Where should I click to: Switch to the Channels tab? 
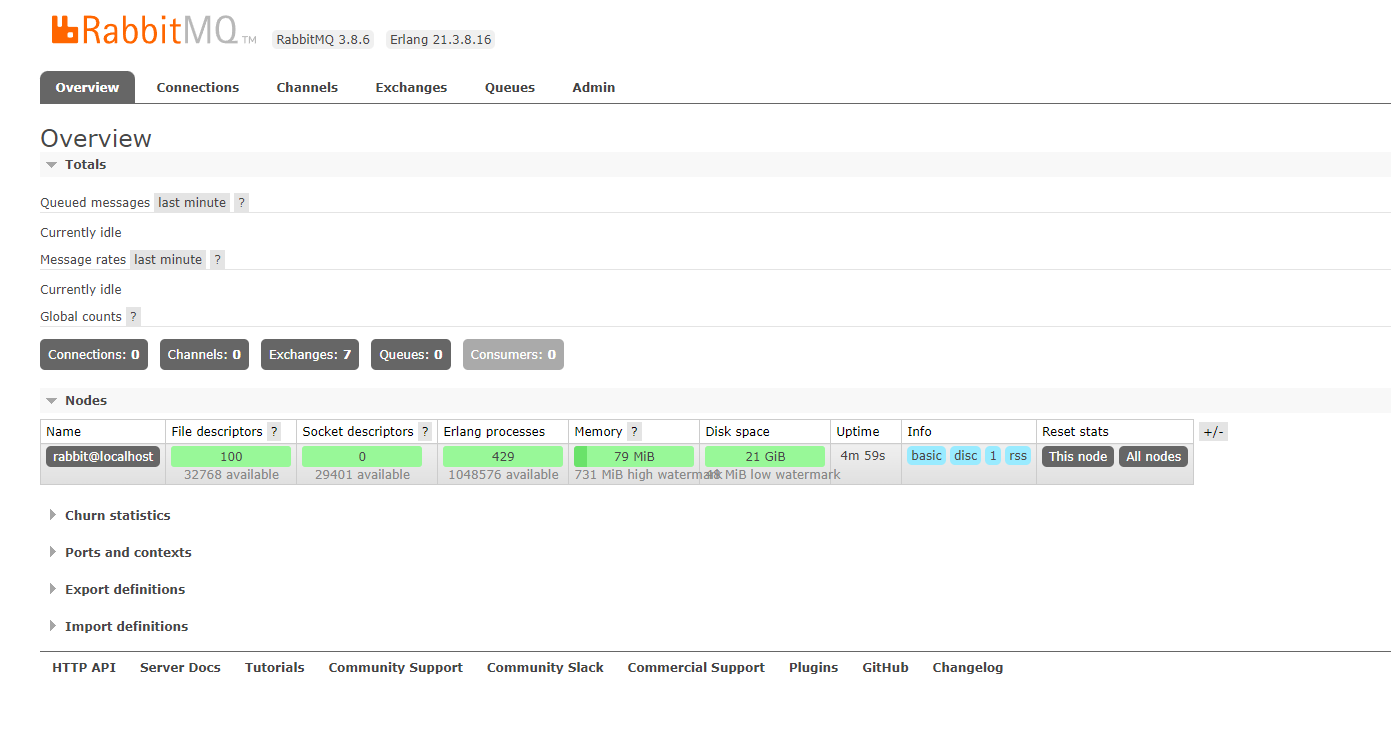(307, 87)
